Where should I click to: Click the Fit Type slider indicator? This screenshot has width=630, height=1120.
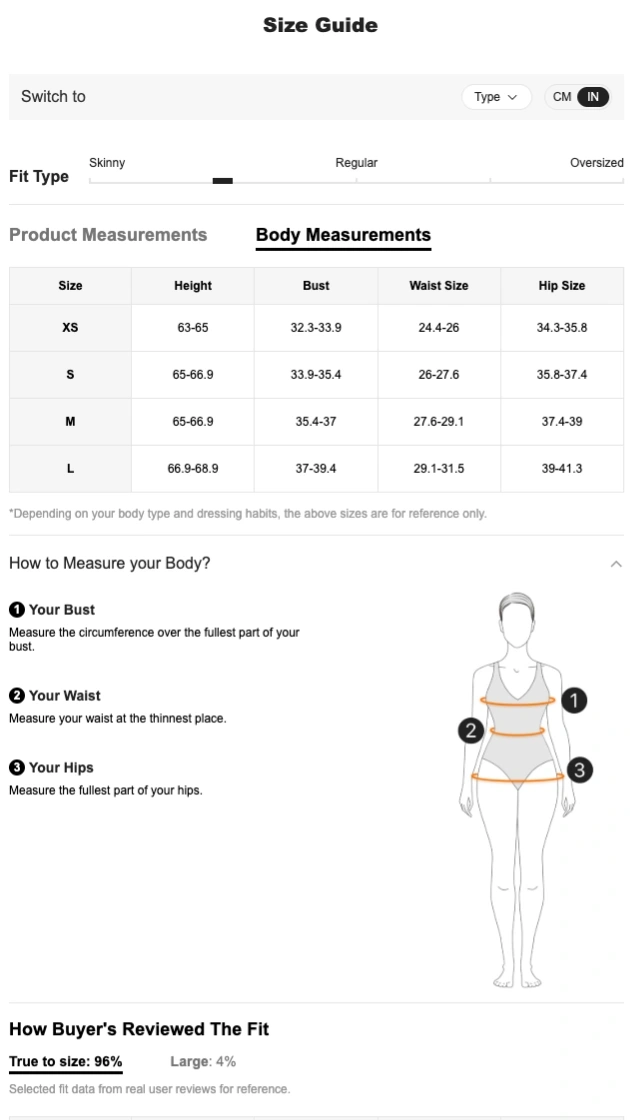[223, 181]
